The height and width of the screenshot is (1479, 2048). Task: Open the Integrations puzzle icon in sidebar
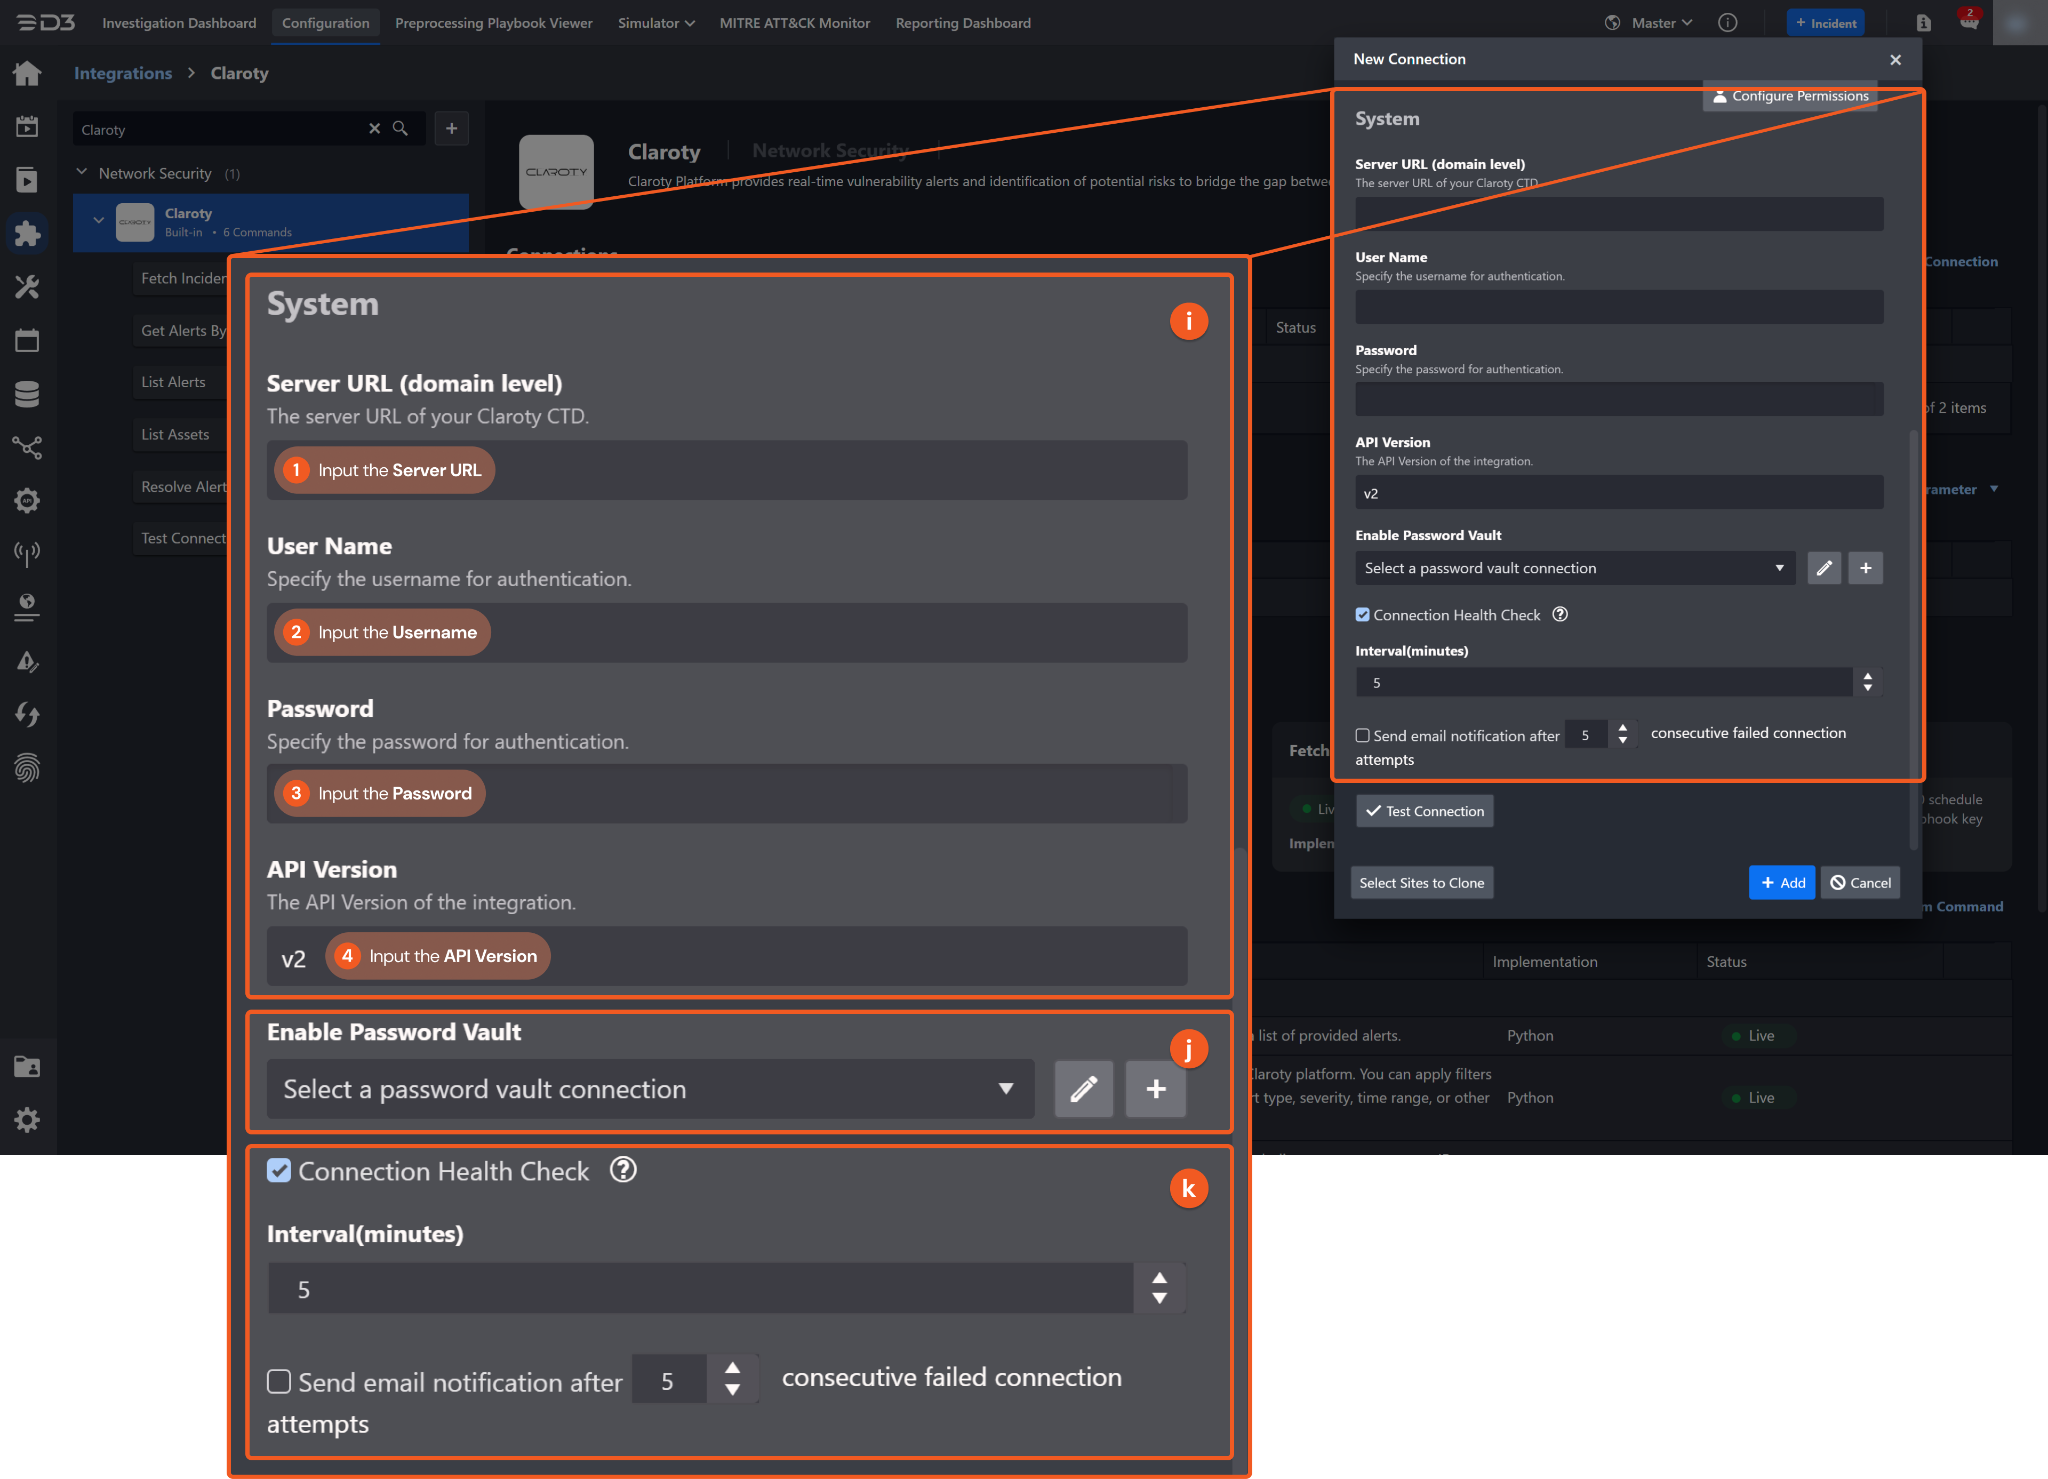point(27,234)
